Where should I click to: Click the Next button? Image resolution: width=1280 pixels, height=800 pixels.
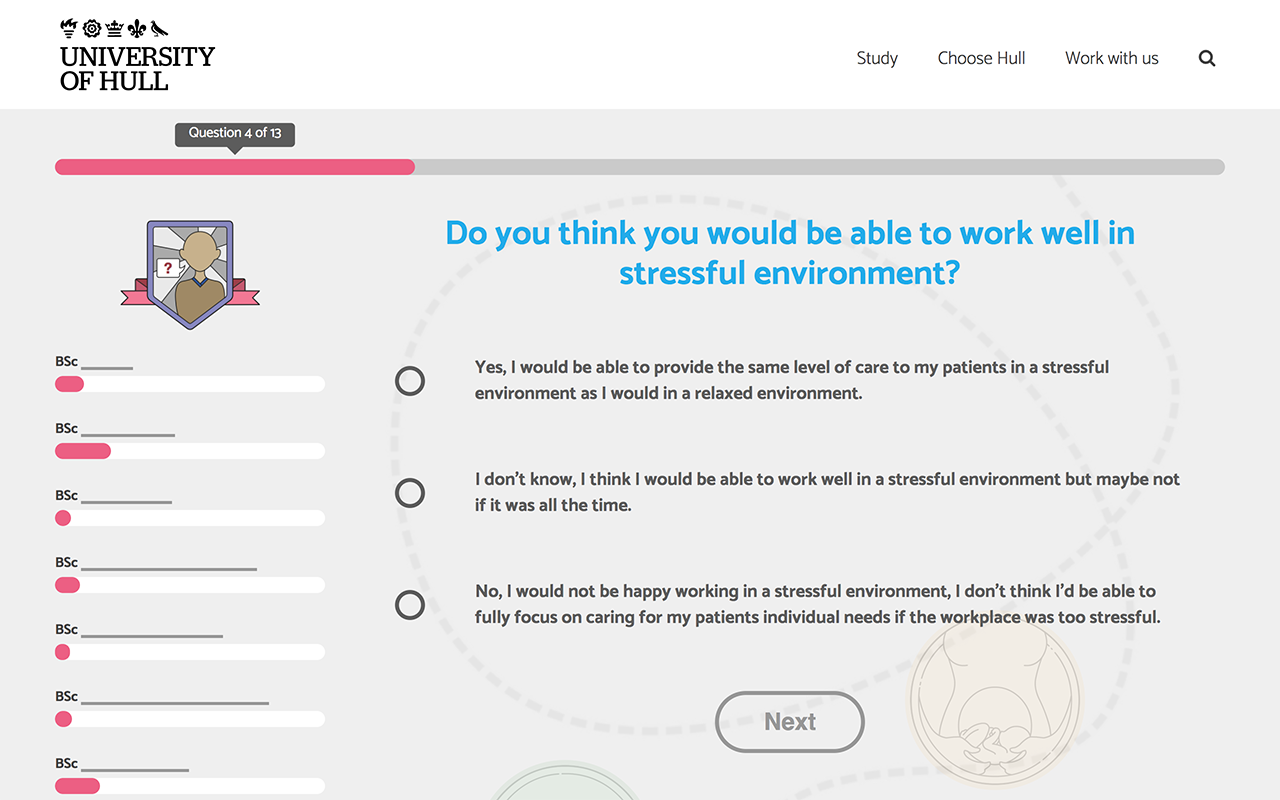789,722
